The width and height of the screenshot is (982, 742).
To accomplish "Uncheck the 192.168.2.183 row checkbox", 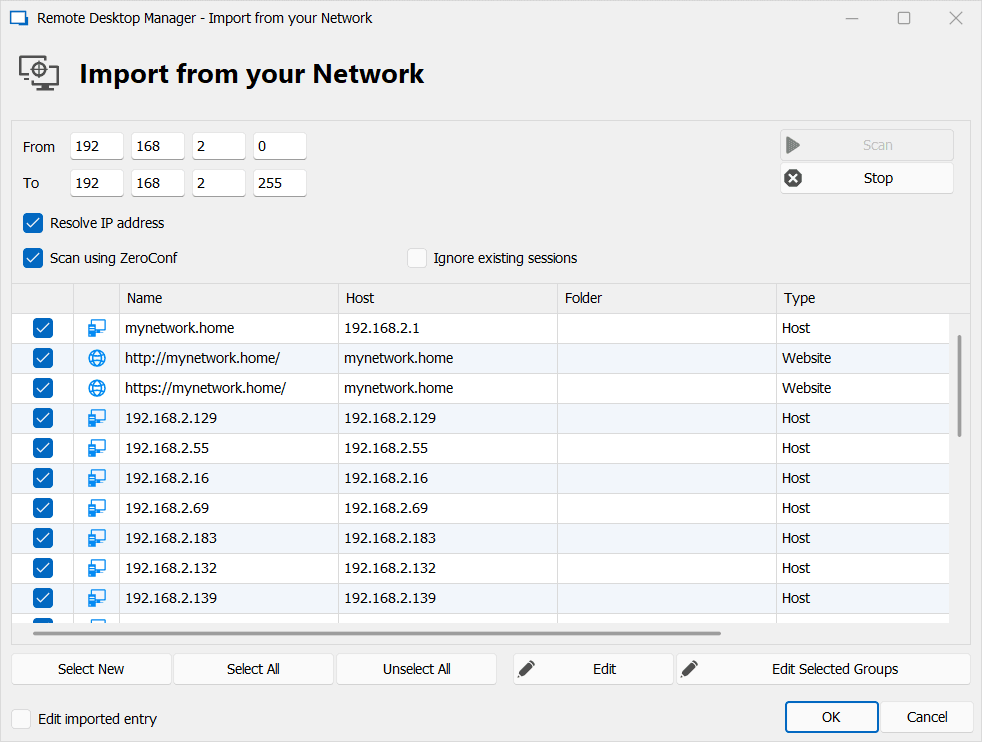I will 43,538.
